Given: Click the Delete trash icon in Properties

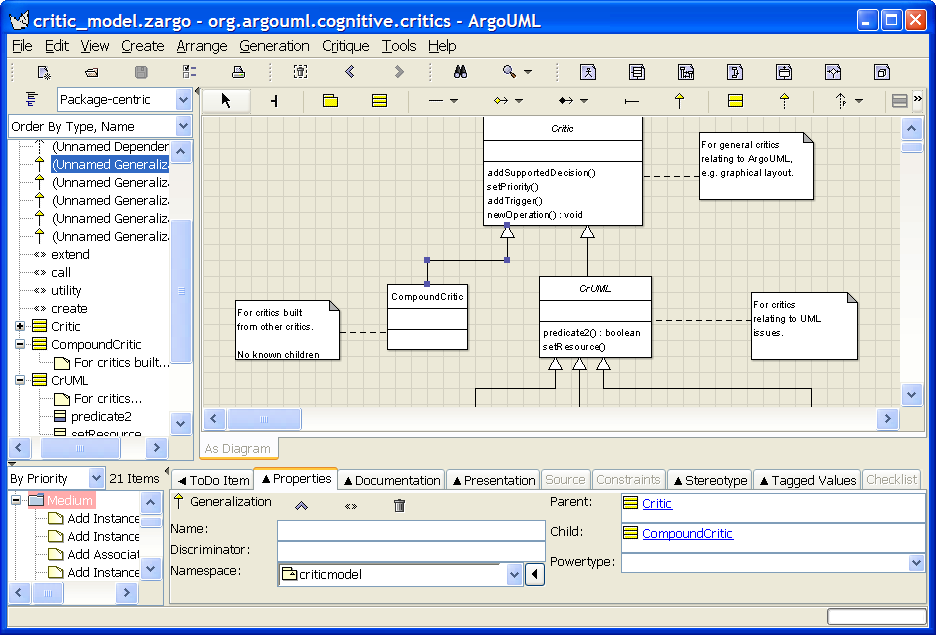Looking at the screenshot, I should pyautogui.click(x=400, y=506).
